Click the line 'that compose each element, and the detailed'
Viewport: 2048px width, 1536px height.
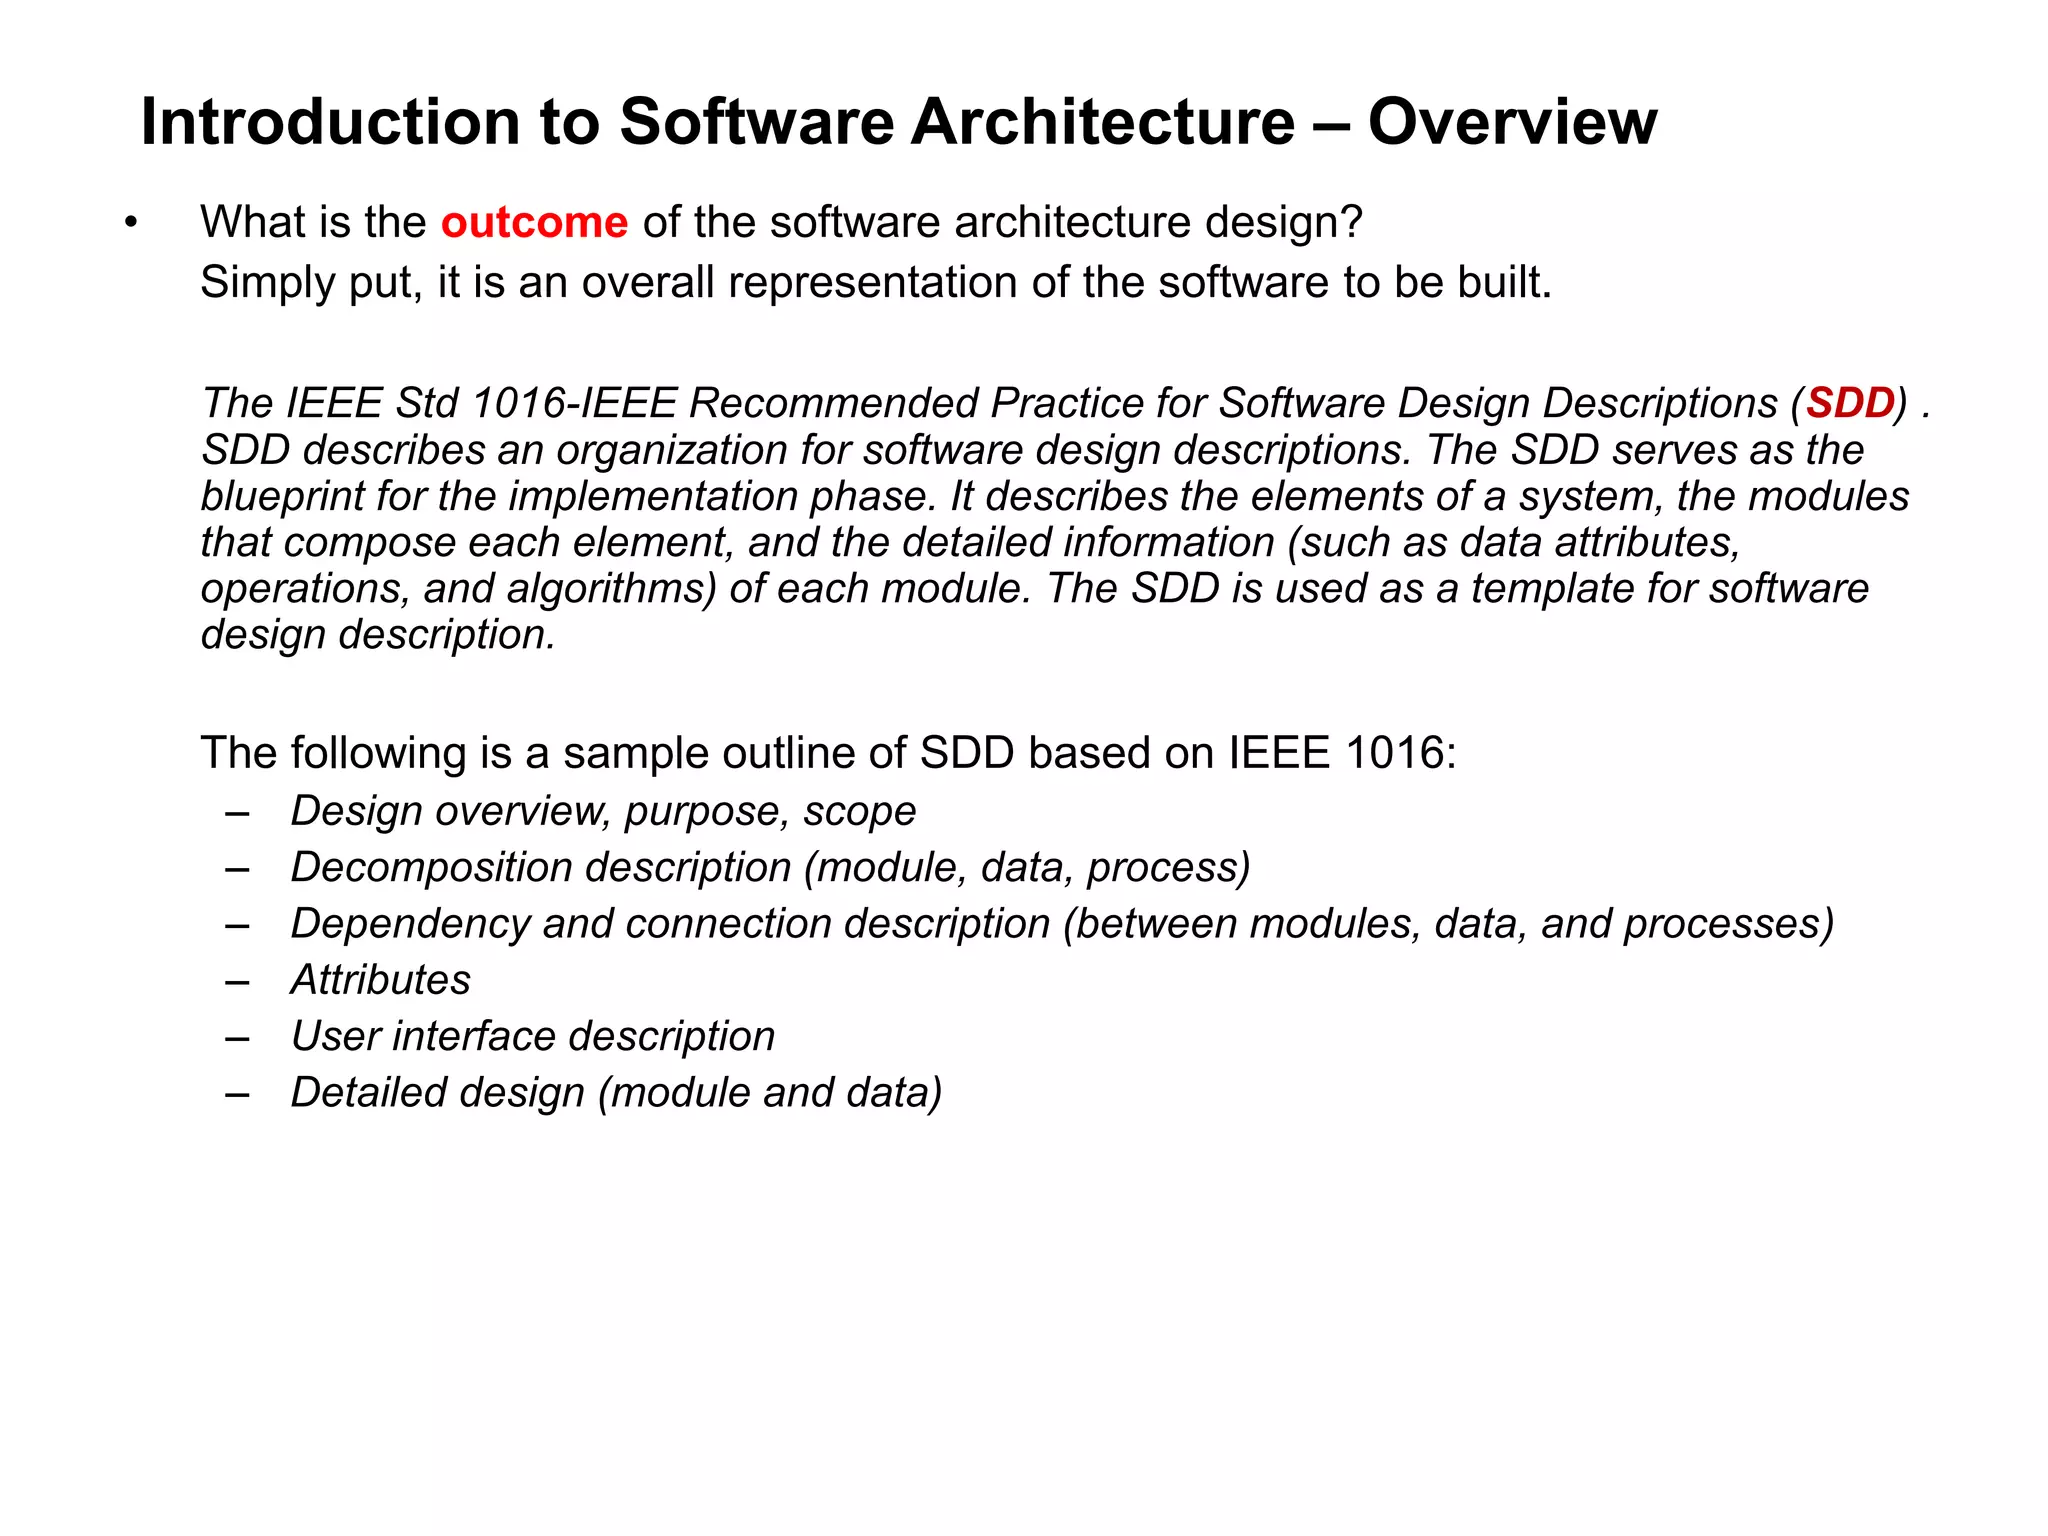[971, 543]
